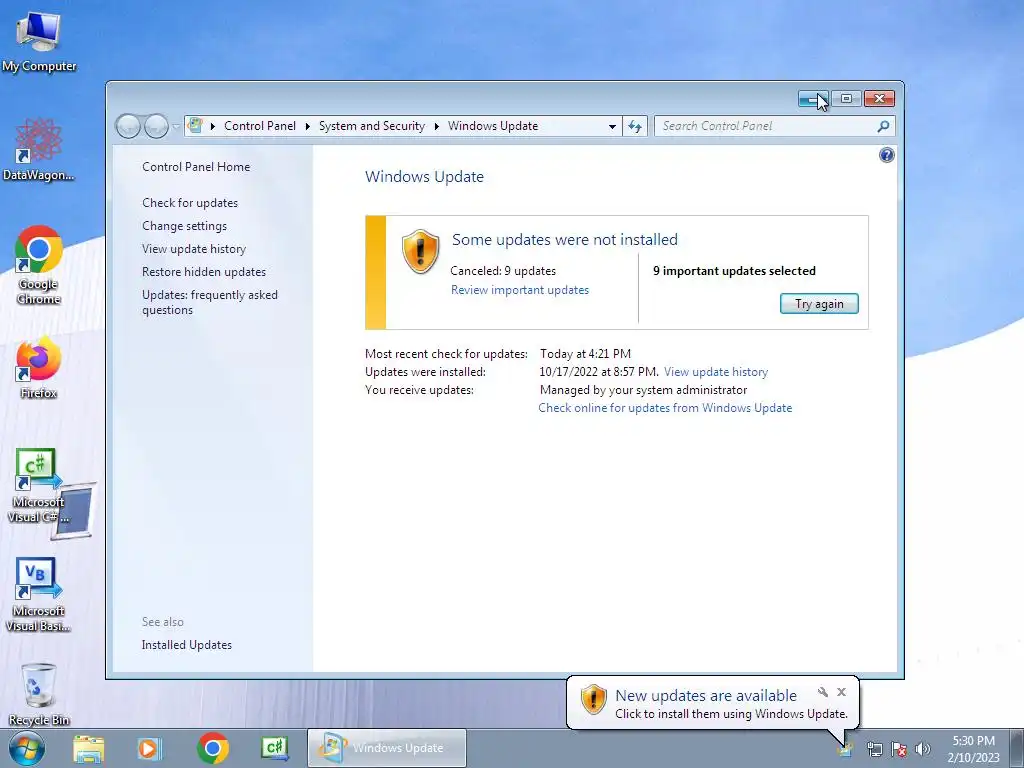
Task: Click View update history beside install date
Action: click(716, 372)
